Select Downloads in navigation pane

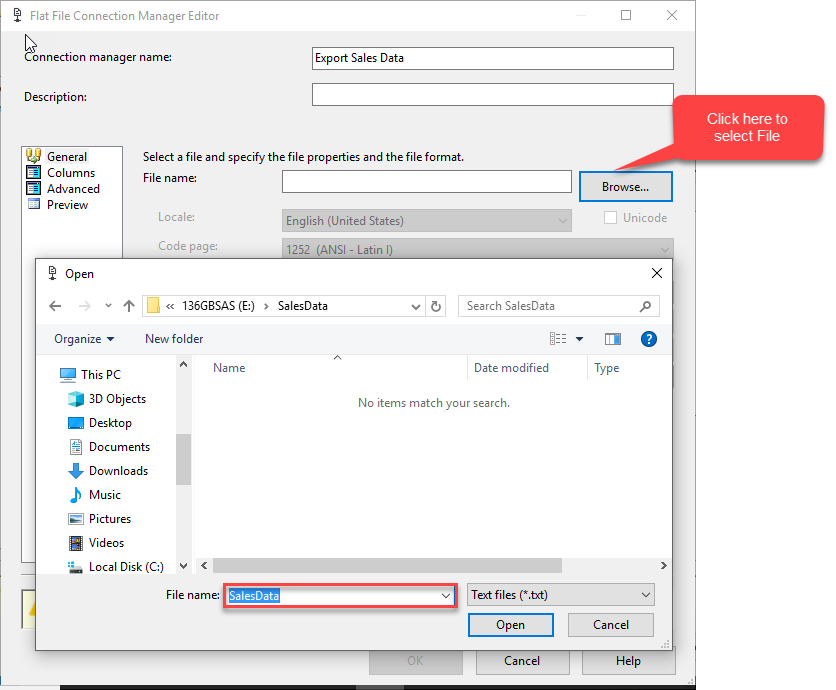118,471
